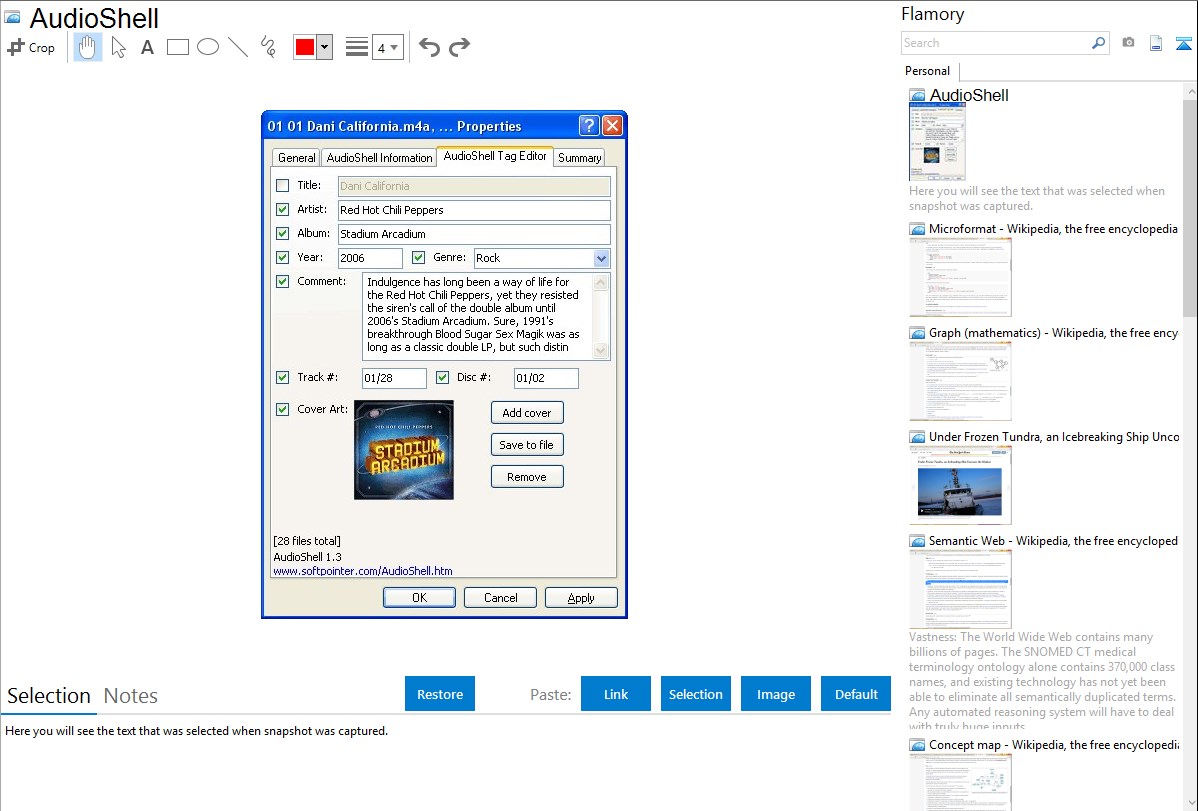Click Save to file button
Screen dimensions: 1198x811
click(x=527, y=445)
